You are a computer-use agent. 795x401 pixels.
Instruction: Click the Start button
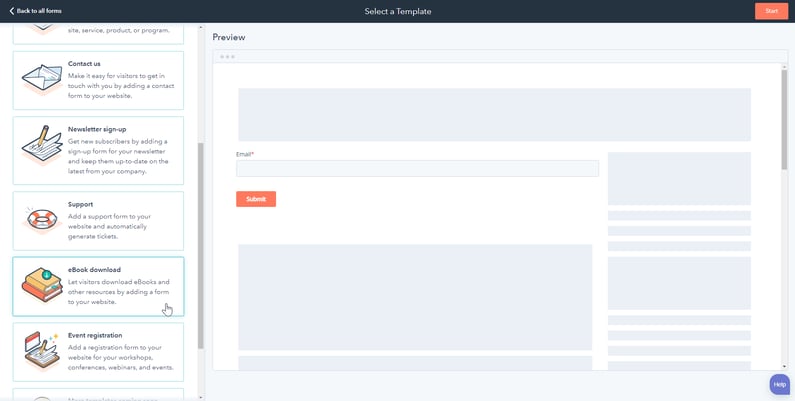tap(771, 11)
